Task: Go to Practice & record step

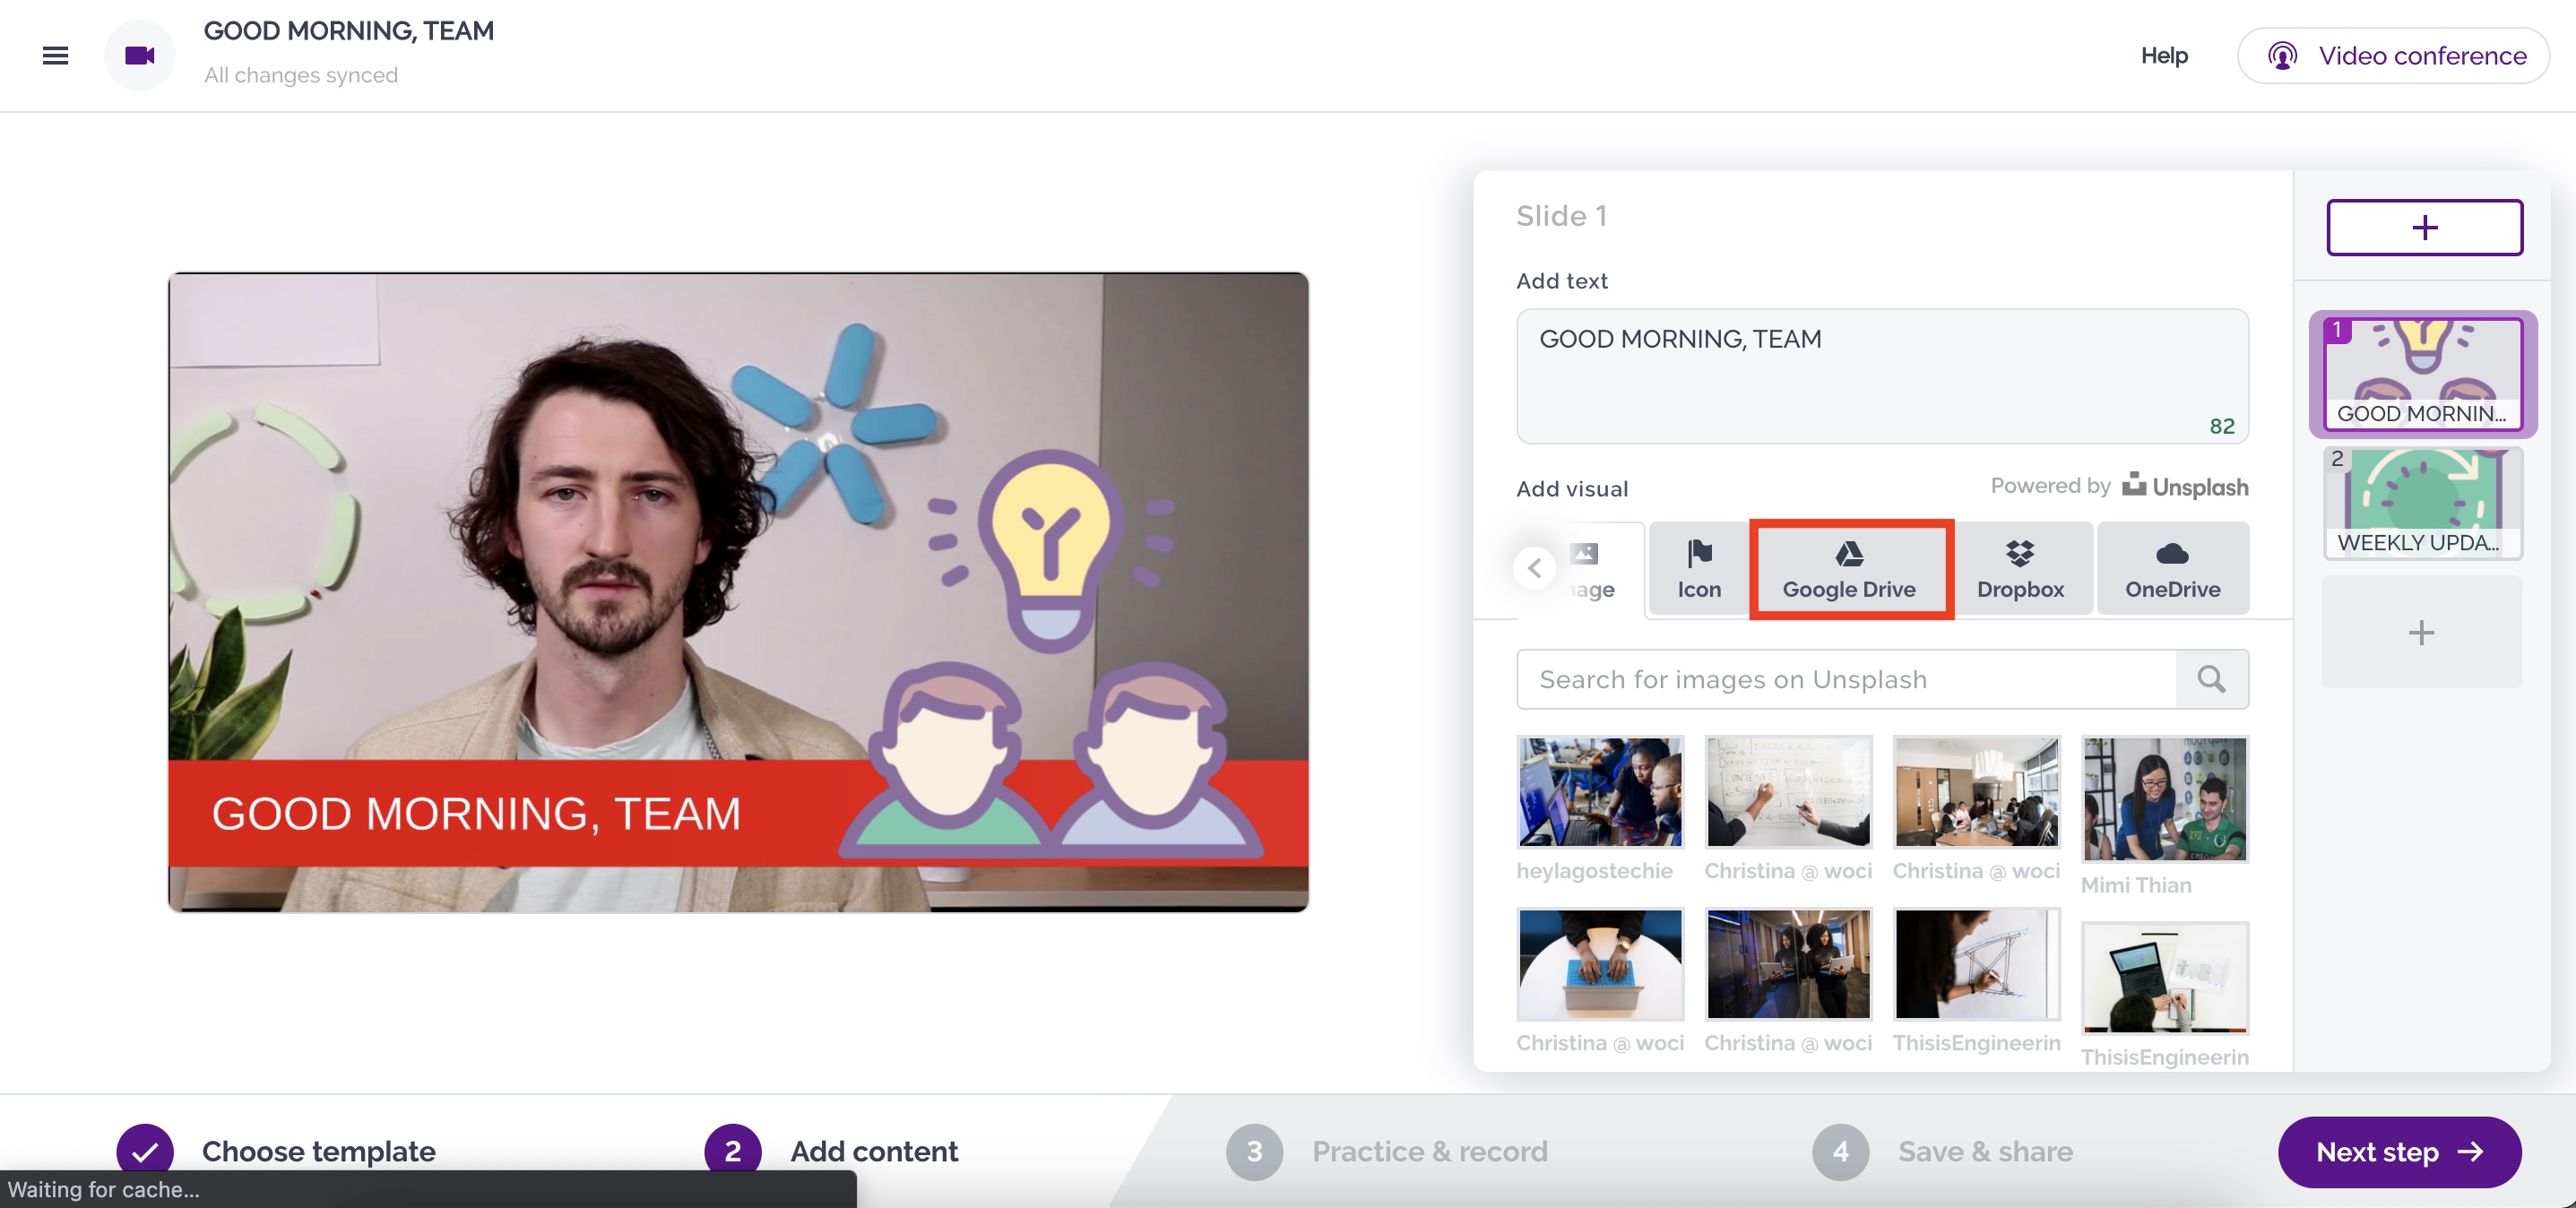Action: point(1428,1151)
